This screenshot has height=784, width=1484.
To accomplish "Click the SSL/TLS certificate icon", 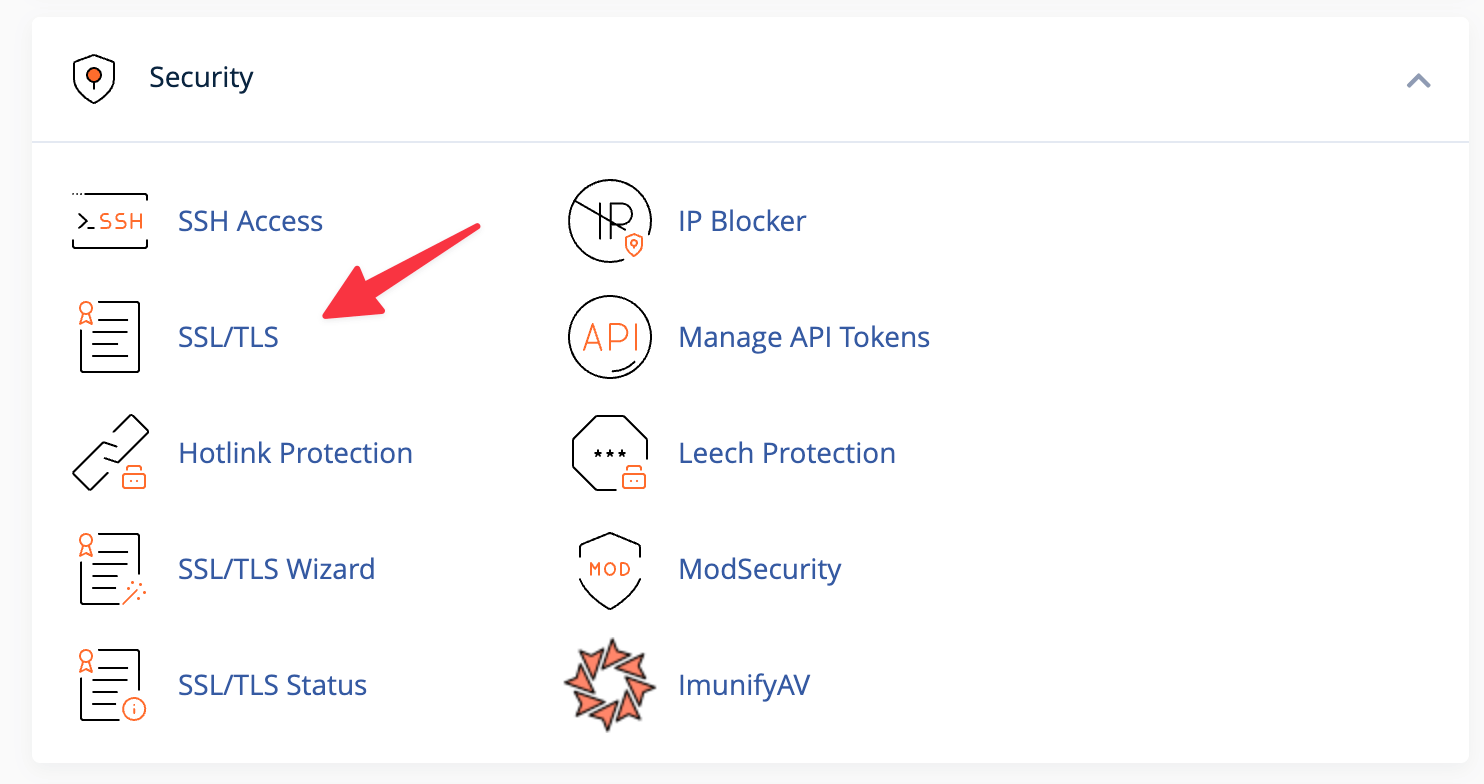I will pos(109,337).
